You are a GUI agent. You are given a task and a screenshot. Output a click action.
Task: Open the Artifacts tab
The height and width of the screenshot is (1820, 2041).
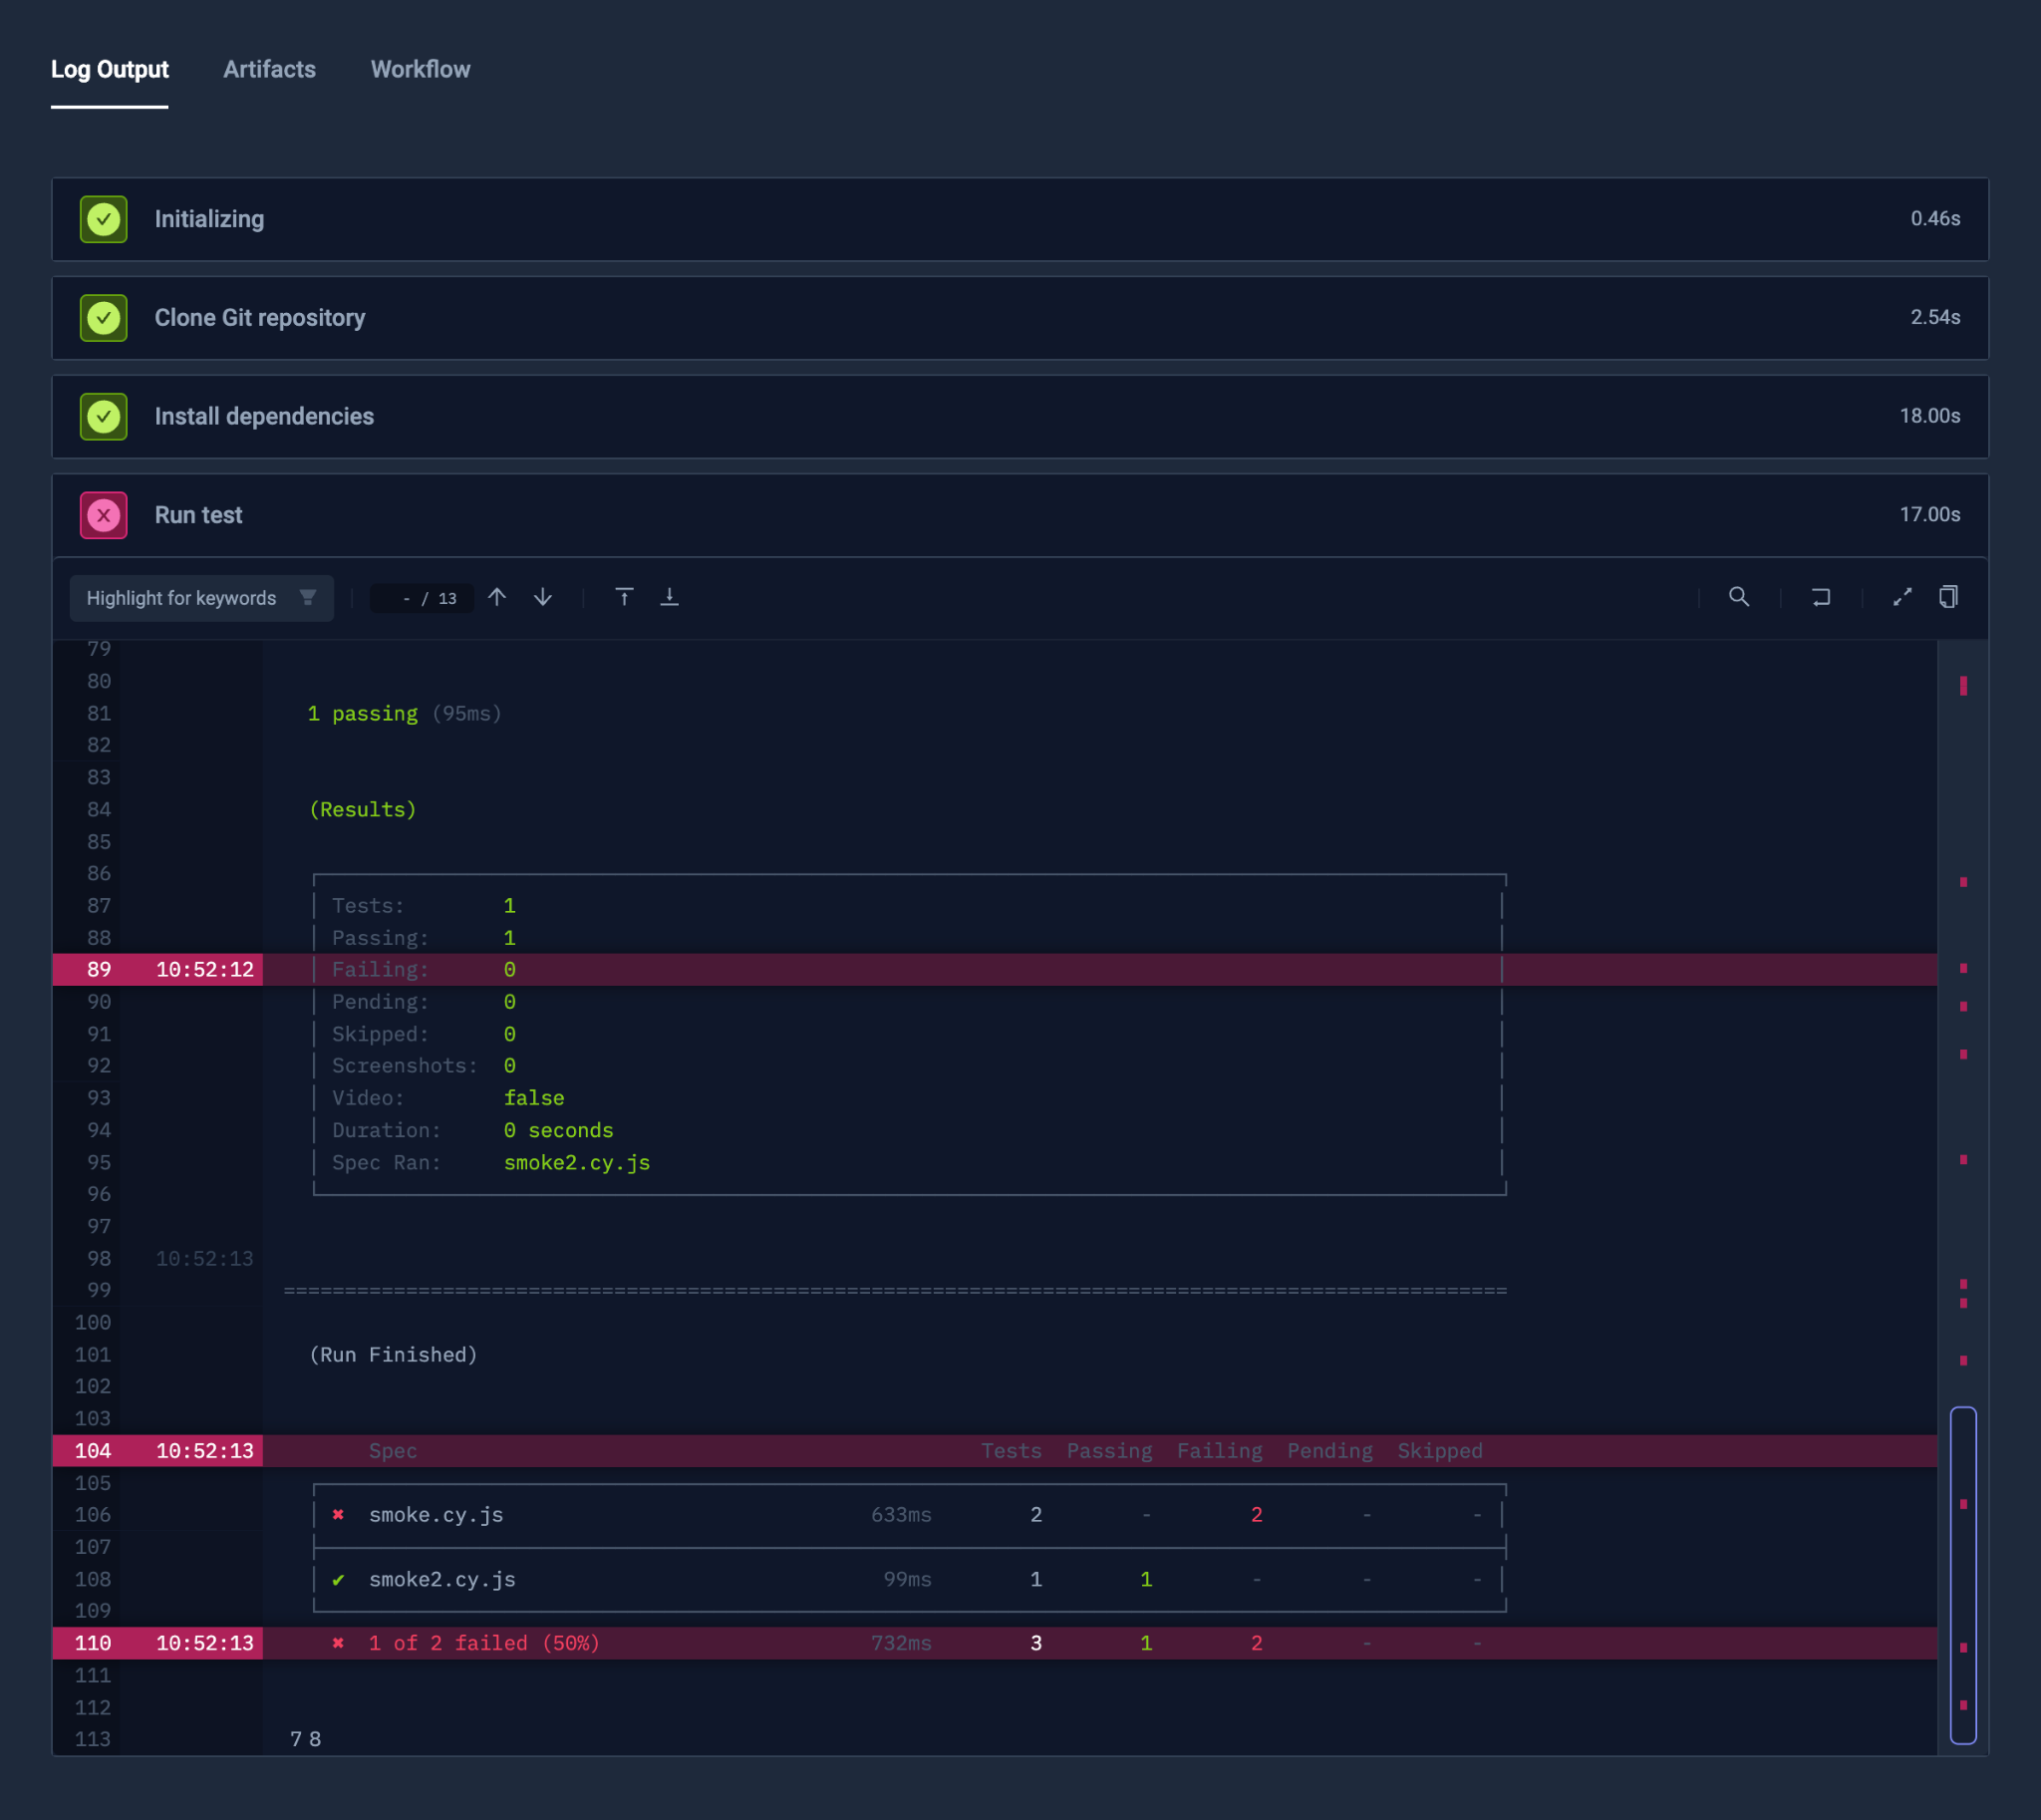point(269,71)
